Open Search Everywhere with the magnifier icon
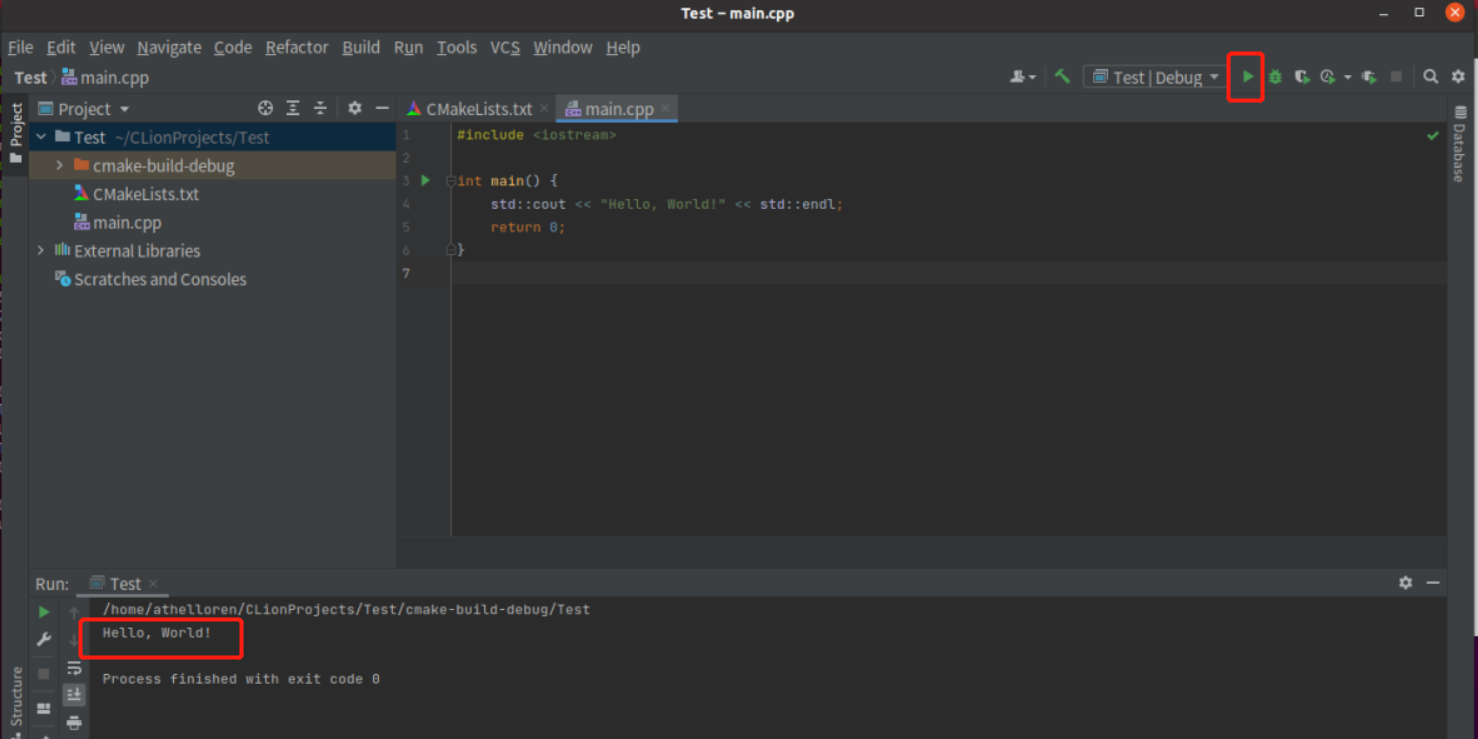The height and width of the screenshot is (739, 1478). click(1430, 76)
